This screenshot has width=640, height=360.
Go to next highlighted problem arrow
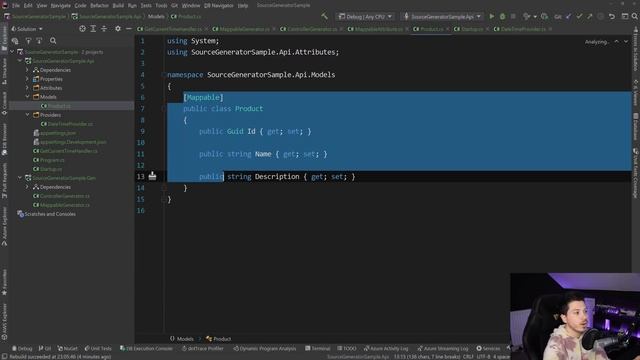626,42
